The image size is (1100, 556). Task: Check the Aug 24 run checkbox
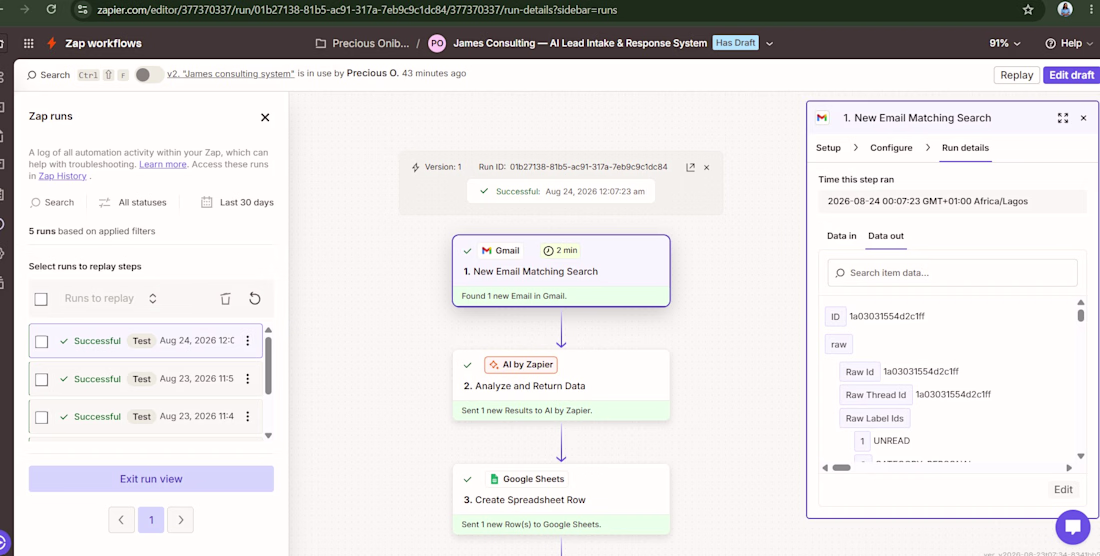tap(41, 341)
